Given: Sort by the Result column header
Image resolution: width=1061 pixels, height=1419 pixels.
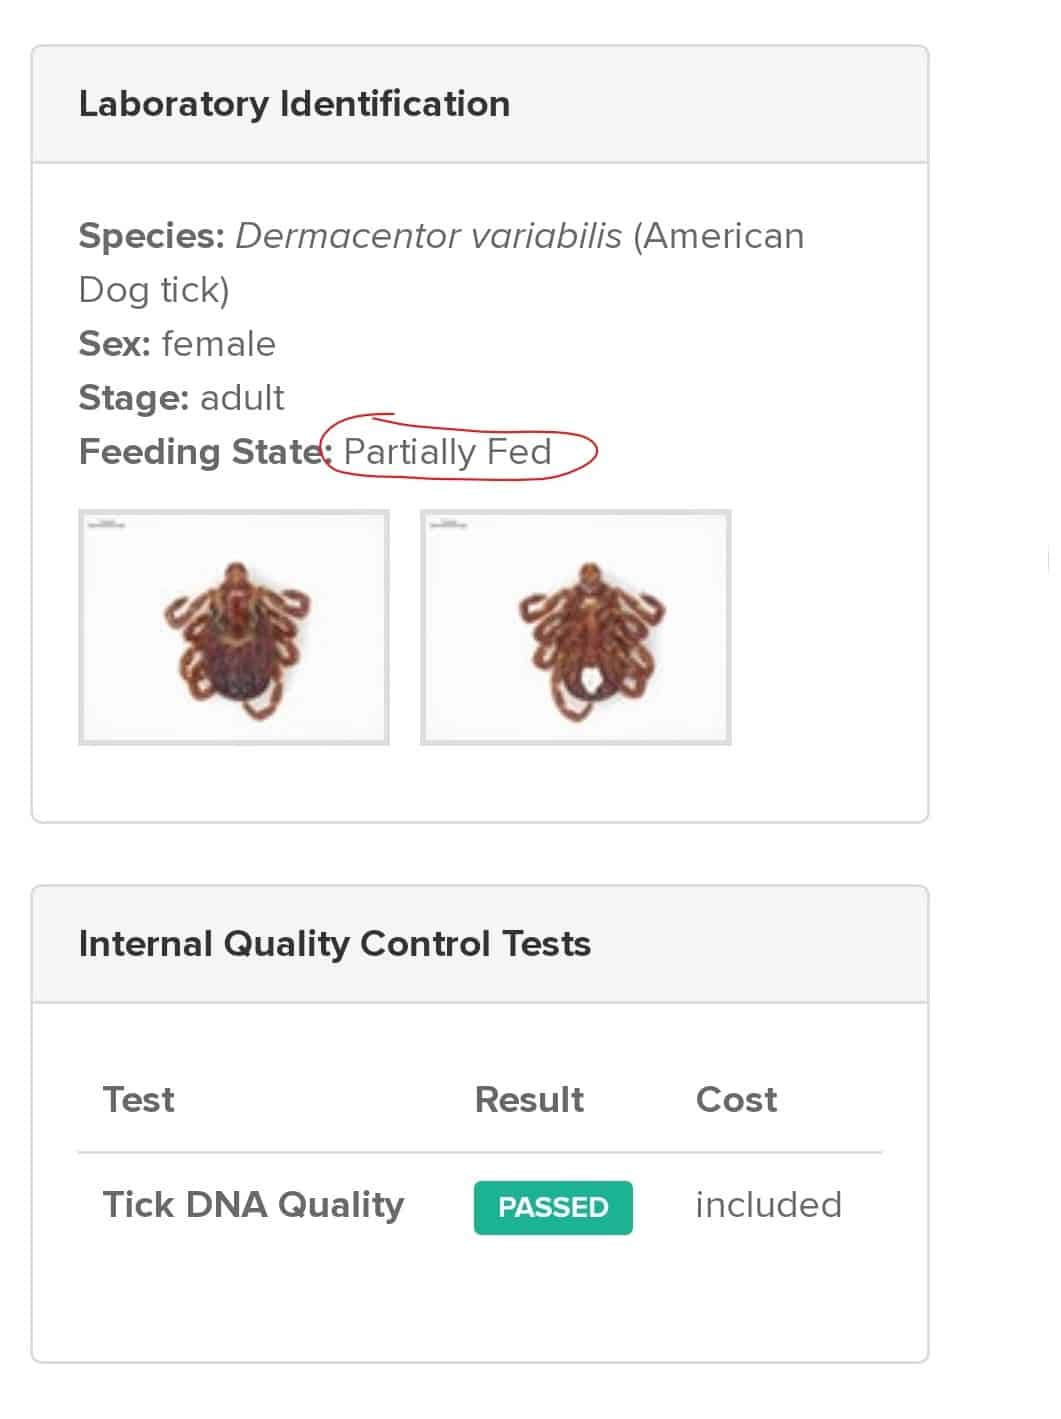Looking at the screenshot, I should (529, 1099).
